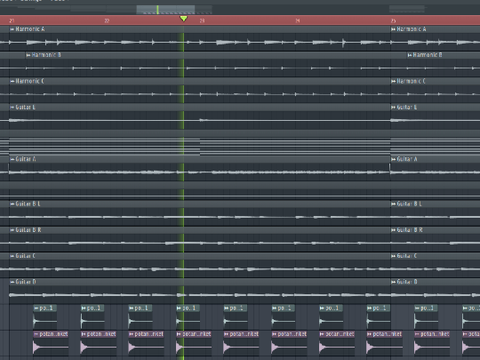
Task: Open clip menu icon of Guitar D clip at bar 25
Action: [393, 282]
